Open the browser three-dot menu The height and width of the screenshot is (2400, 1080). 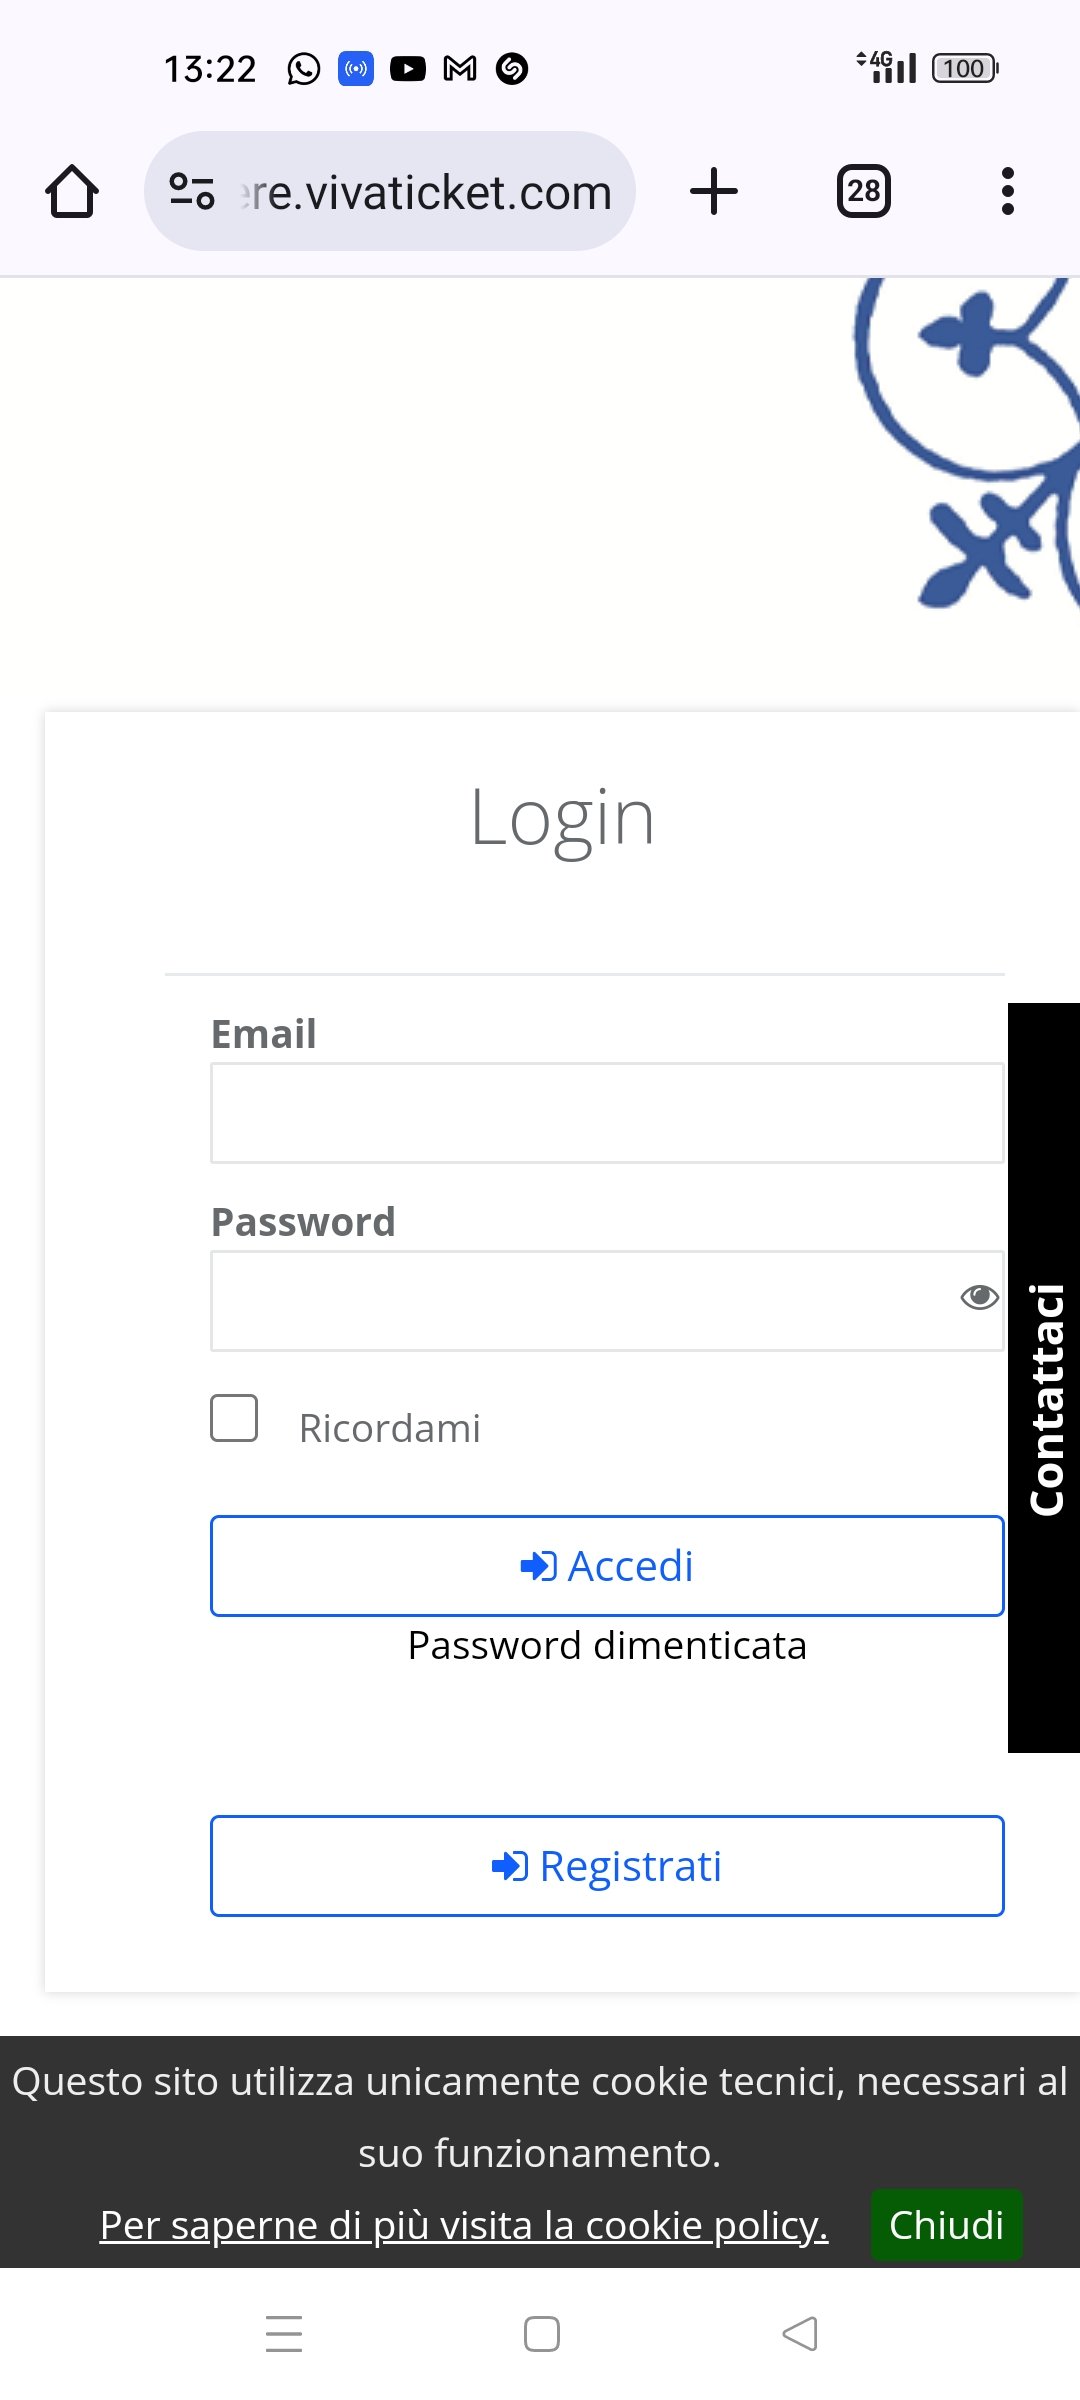click(x=1008, y=191)
